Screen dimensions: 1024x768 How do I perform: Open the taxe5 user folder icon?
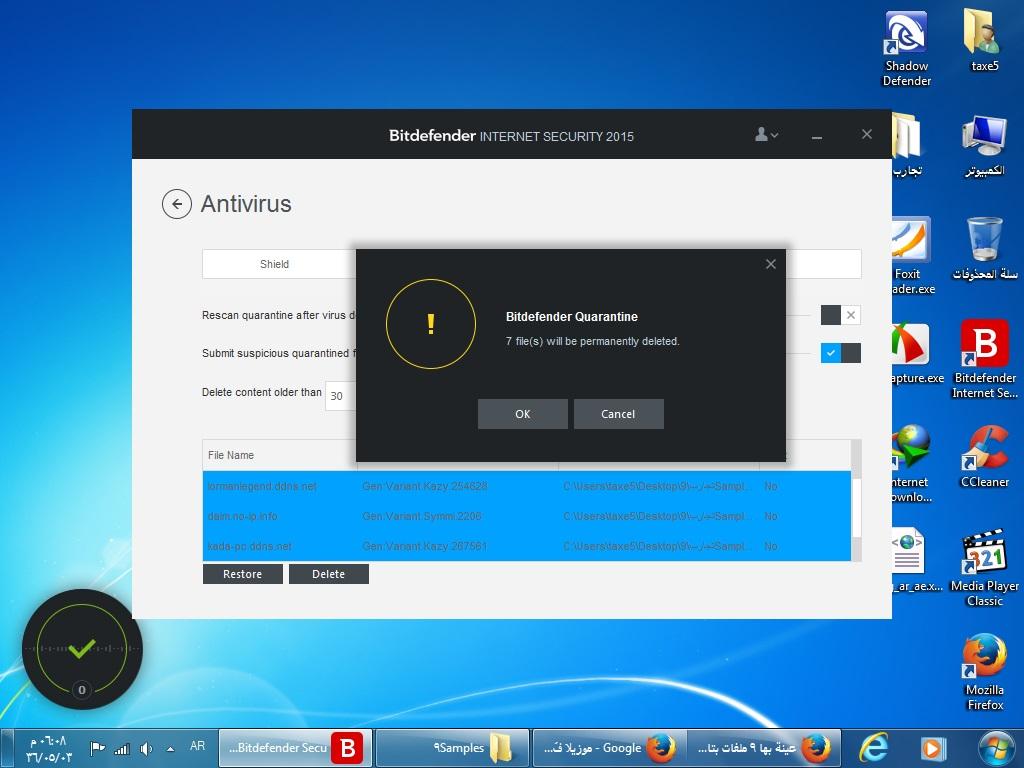point(984,40)
